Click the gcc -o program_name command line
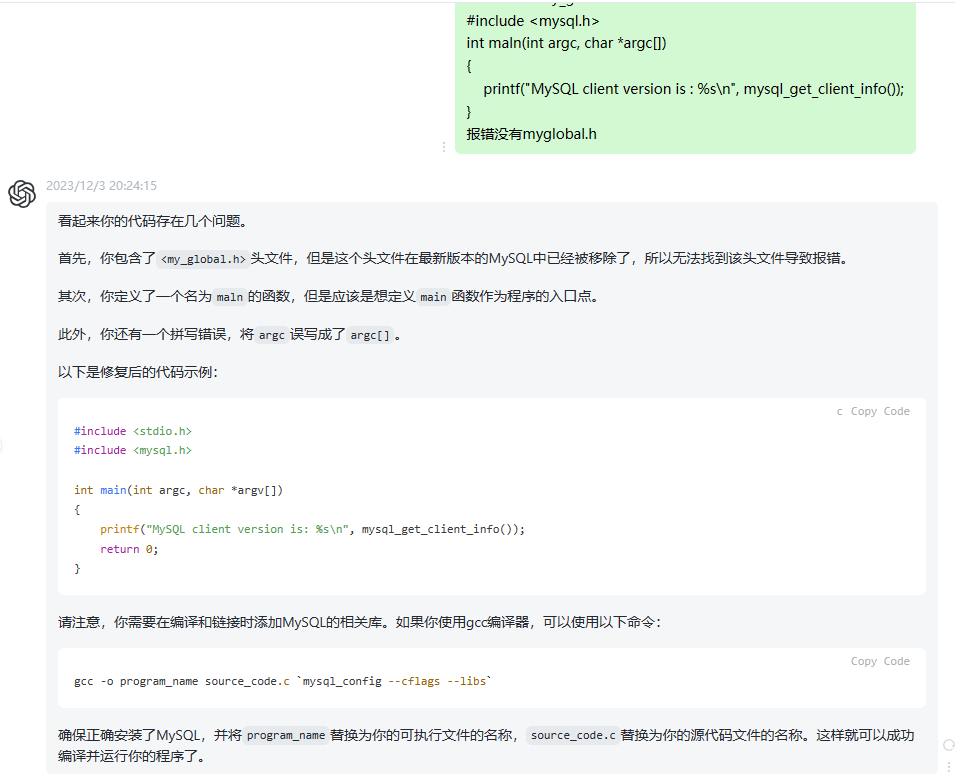Viewport: 955px width, 775px height. pyautogui.click(x=283, y=681)
